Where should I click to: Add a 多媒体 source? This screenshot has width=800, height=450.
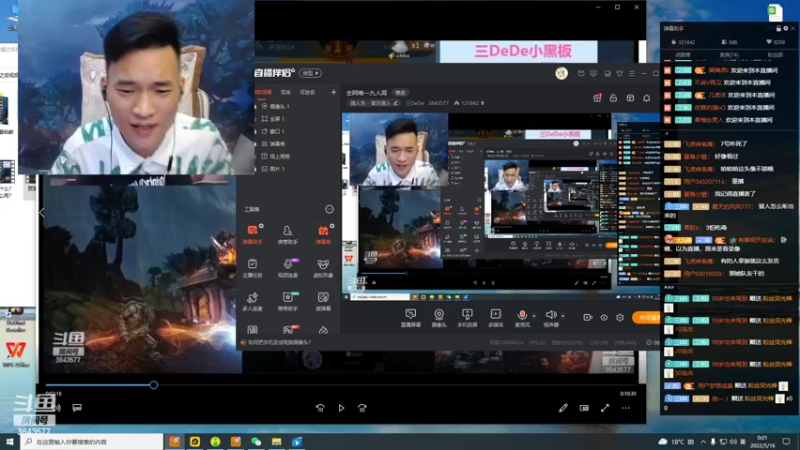pos(495,317)
